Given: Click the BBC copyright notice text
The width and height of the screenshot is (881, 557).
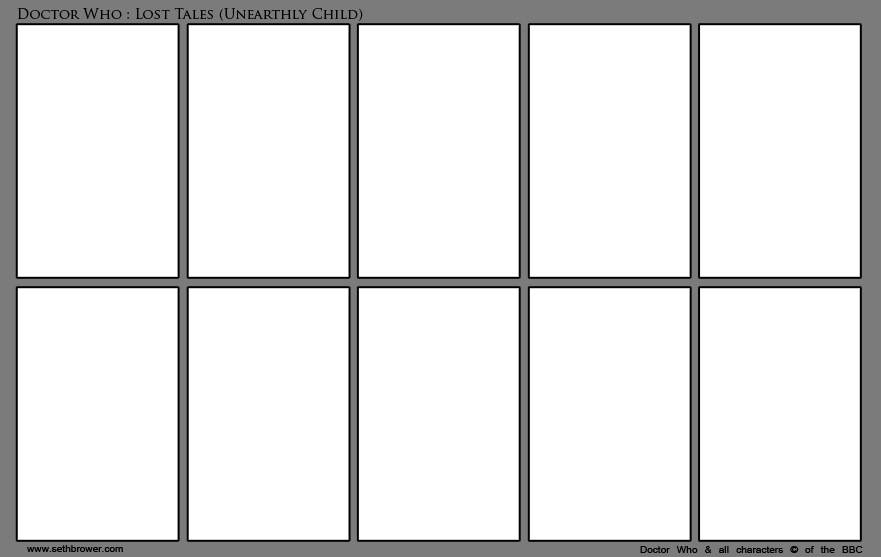Looking at the screenshot, I should (x=751, y=549).
